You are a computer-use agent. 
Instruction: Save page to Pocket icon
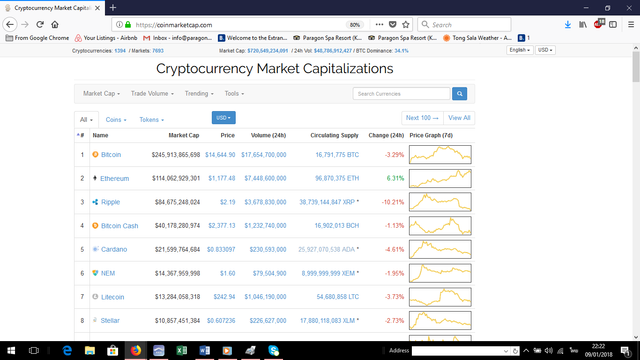393,24
